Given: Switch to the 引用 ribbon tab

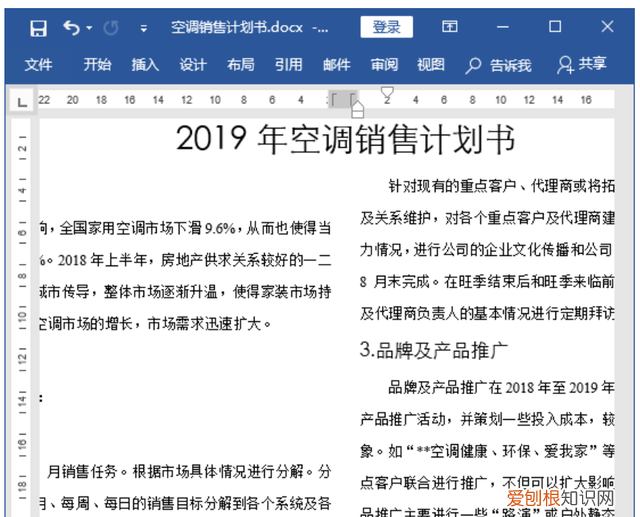Looking at the screenshot, I should (289, 64).
